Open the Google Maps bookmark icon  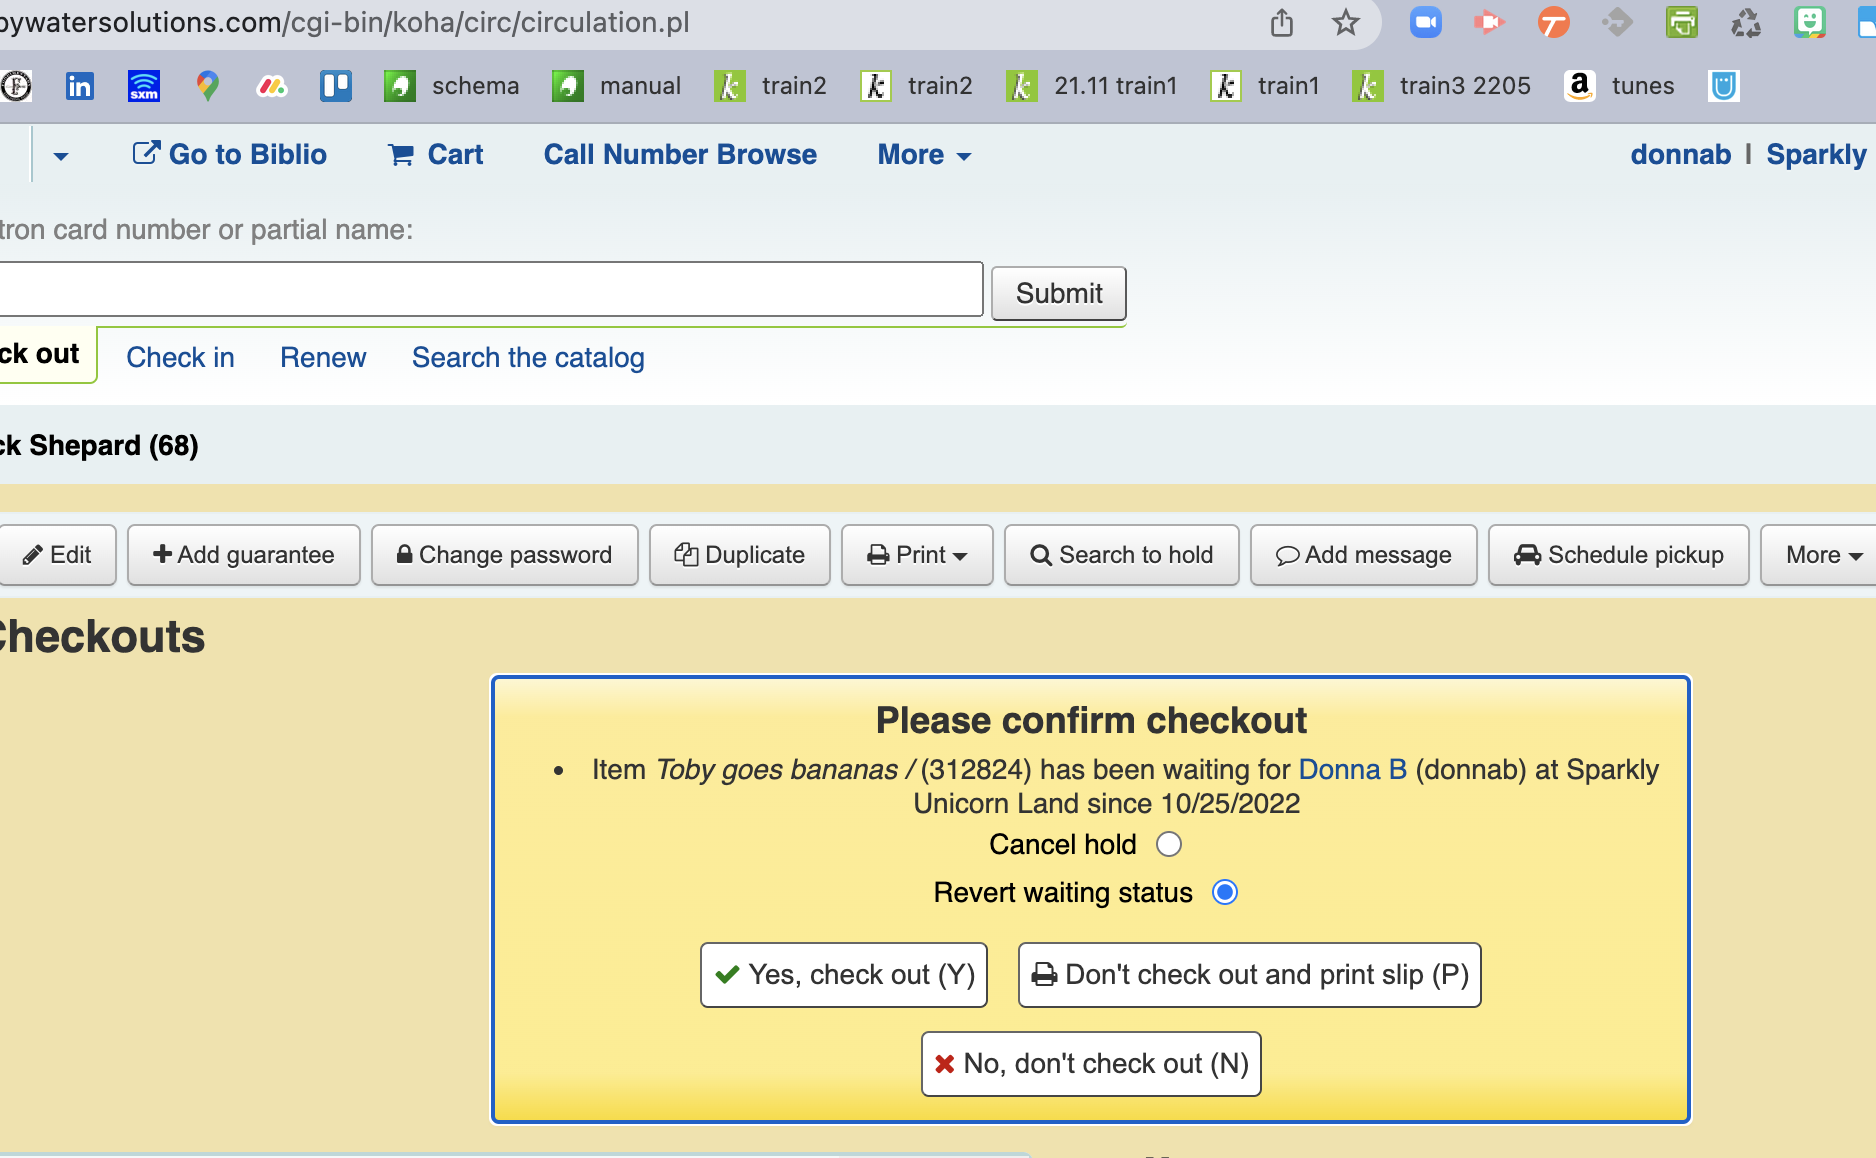tap(207, 86)
